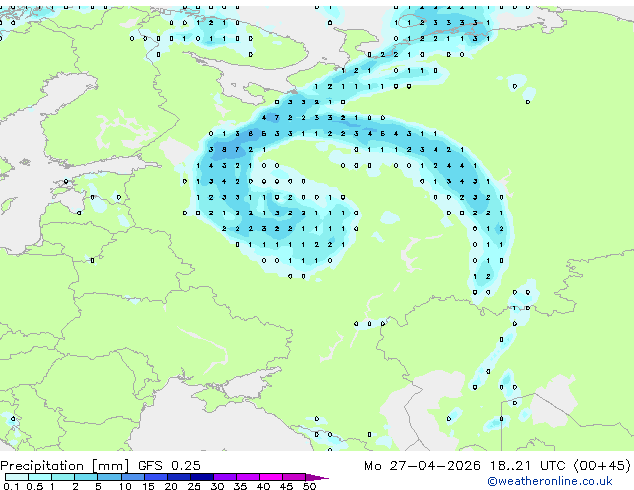Select the 10–15 mm blue legend swatch

point(133,477)
